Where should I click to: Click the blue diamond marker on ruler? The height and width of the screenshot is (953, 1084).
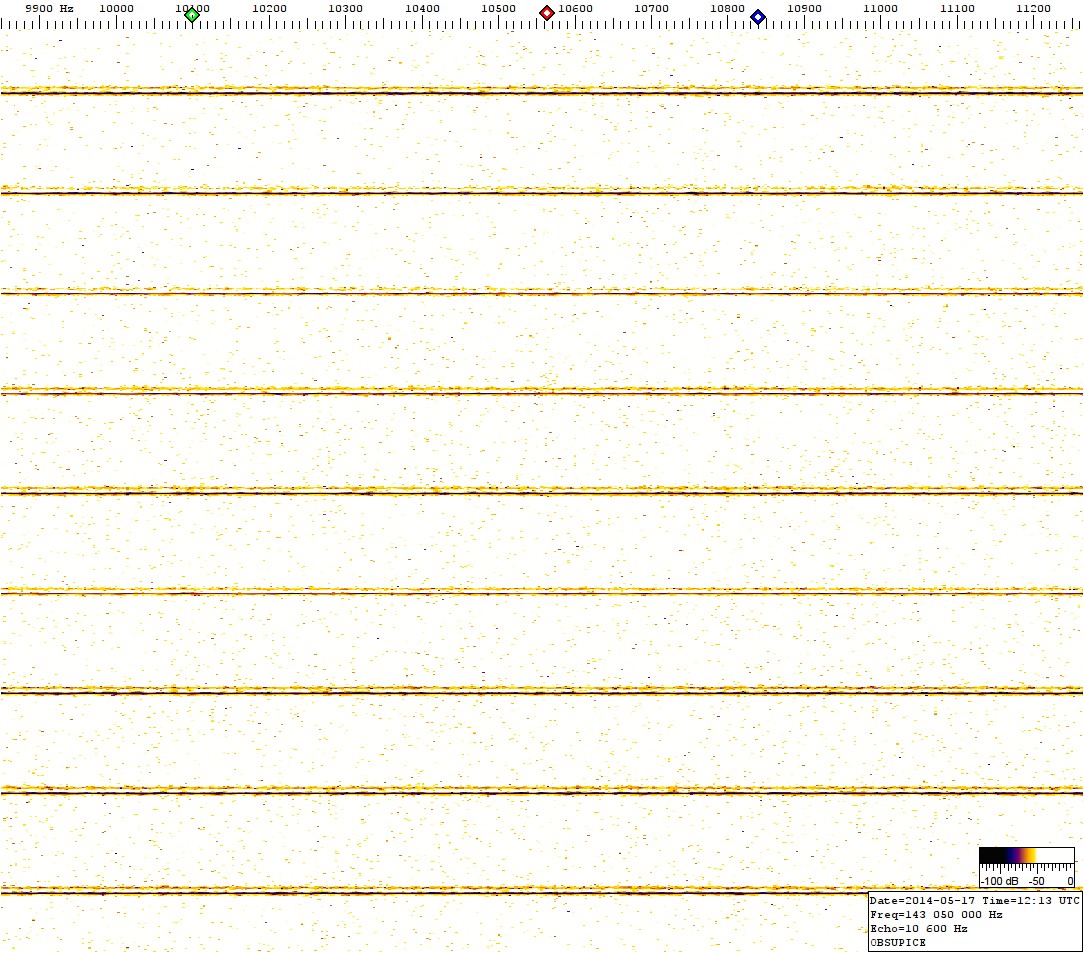[x=758, y=16]
